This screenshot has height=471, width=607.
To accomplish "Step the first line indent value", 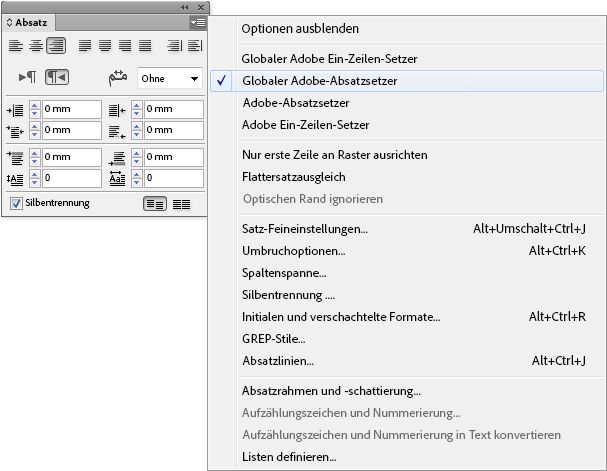I will click(x=34, y=131).
